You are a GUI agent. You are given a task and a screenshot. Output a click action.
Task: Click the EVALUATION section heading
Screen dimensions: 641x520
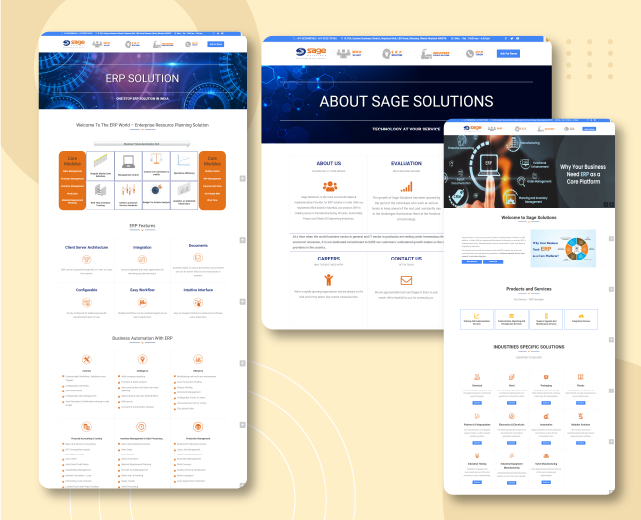click(406, 163)
